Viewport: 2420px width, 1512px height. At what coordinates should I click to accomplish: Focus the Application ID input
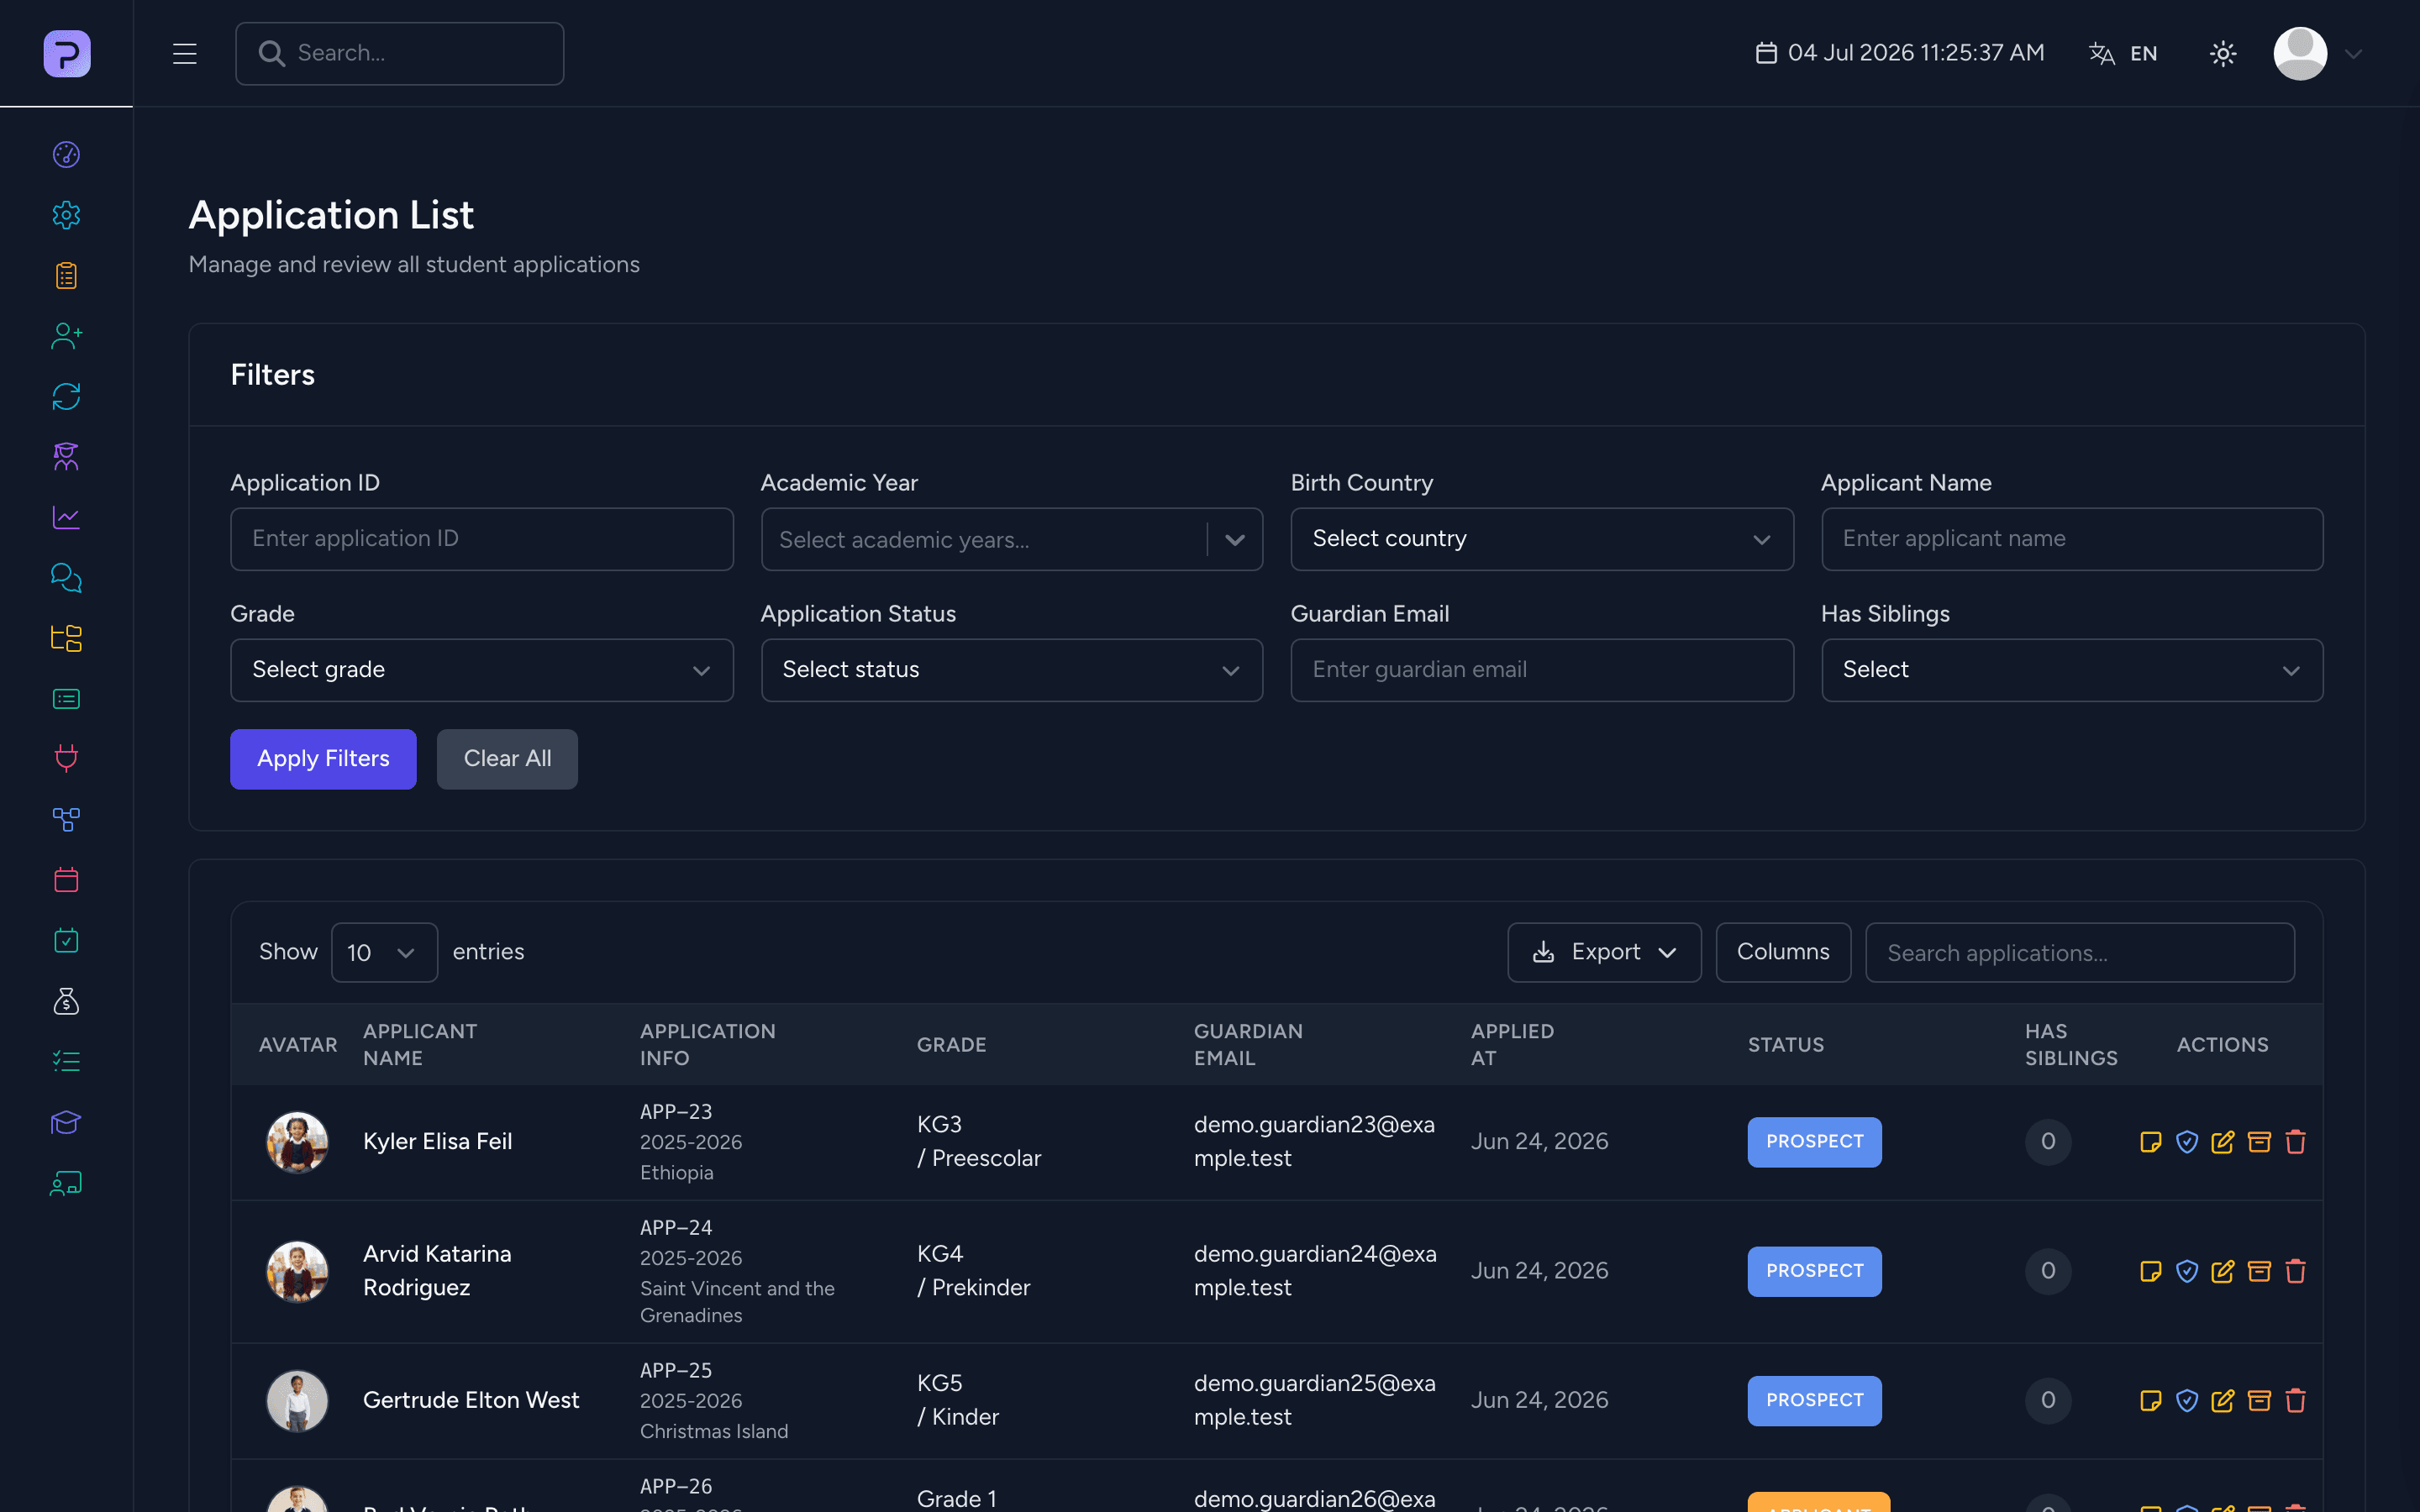tap(481, 539)
